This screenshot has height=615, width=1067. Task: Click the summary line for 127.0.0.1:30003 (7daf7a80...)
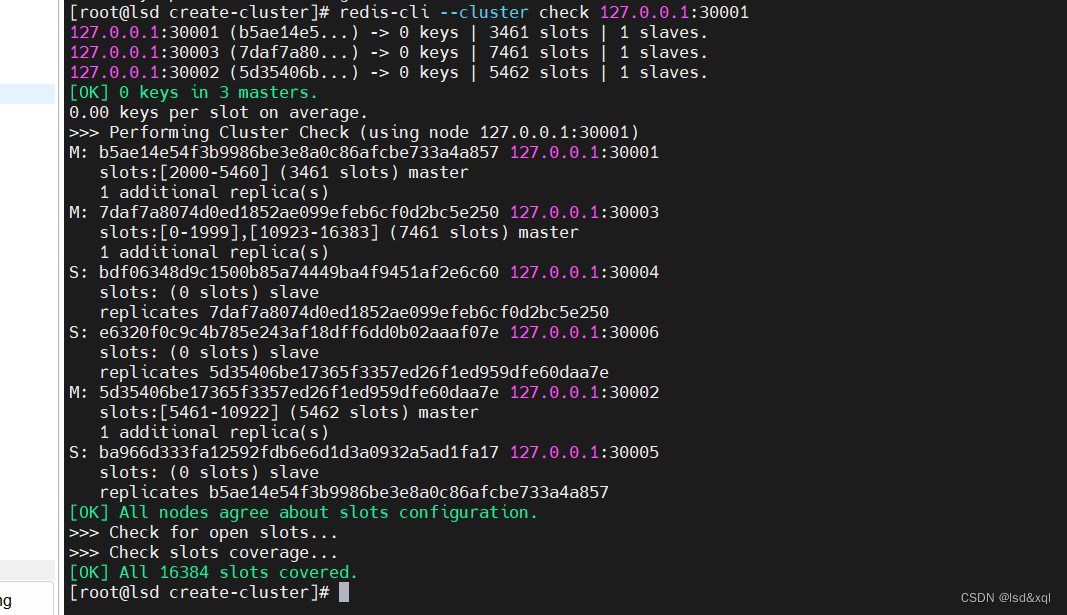(x=389, y=52)
